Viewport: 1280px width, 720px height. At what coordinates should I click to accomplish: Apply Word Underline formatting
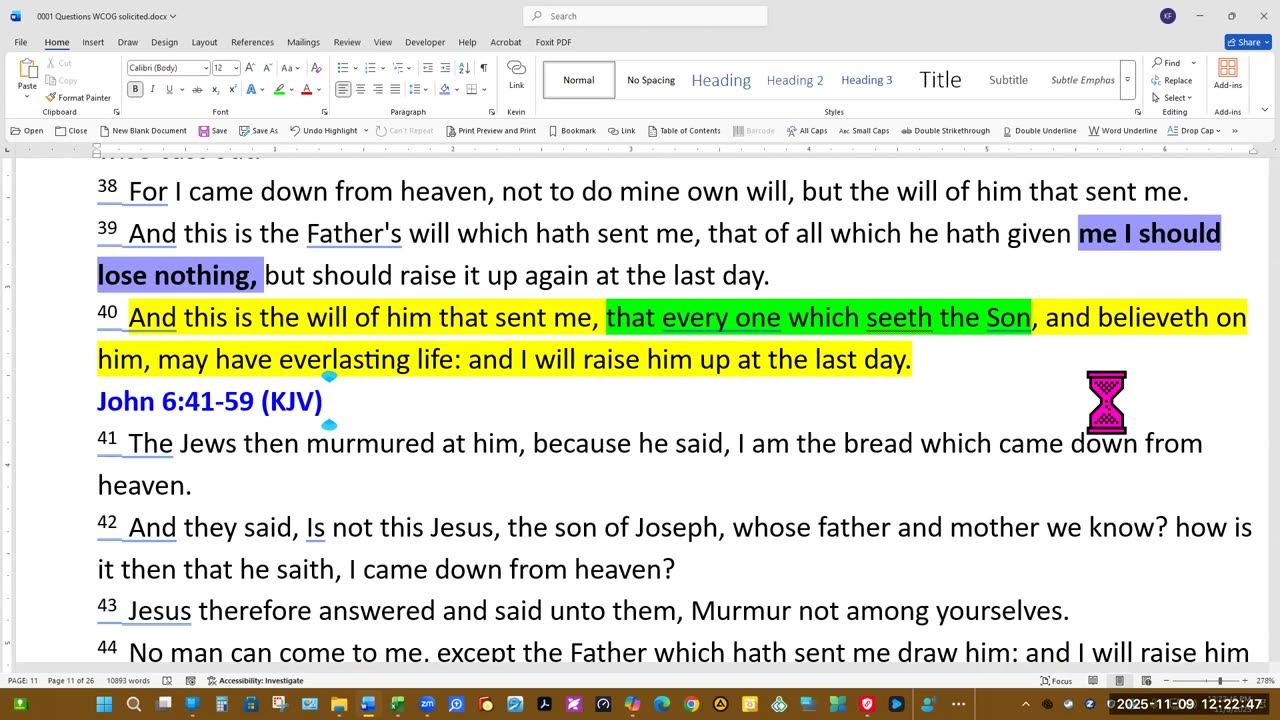point(1123,131)
